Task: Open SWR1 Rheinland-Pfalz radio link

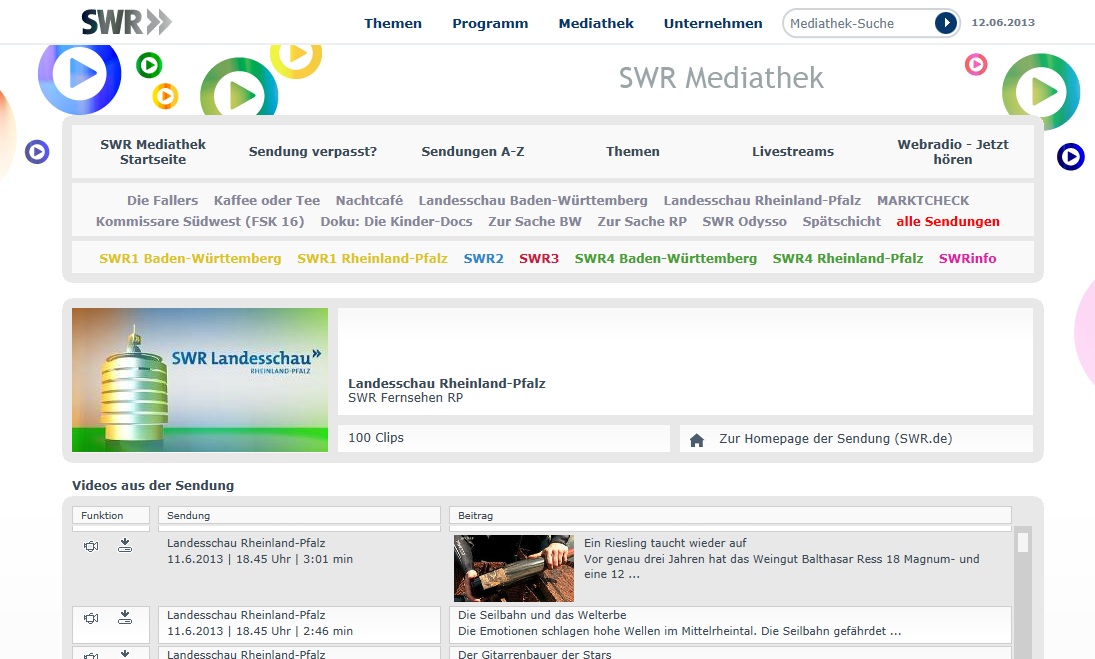Action: [373, 258]
